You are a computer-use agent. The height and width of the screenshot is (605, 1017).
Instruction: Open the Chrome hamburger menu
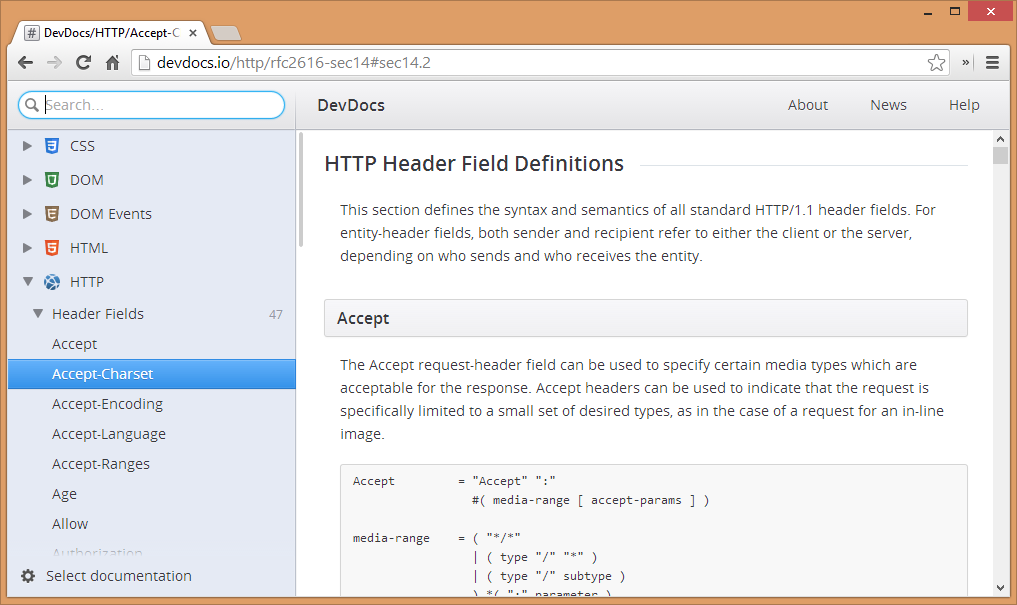click(x=992, y=63)
